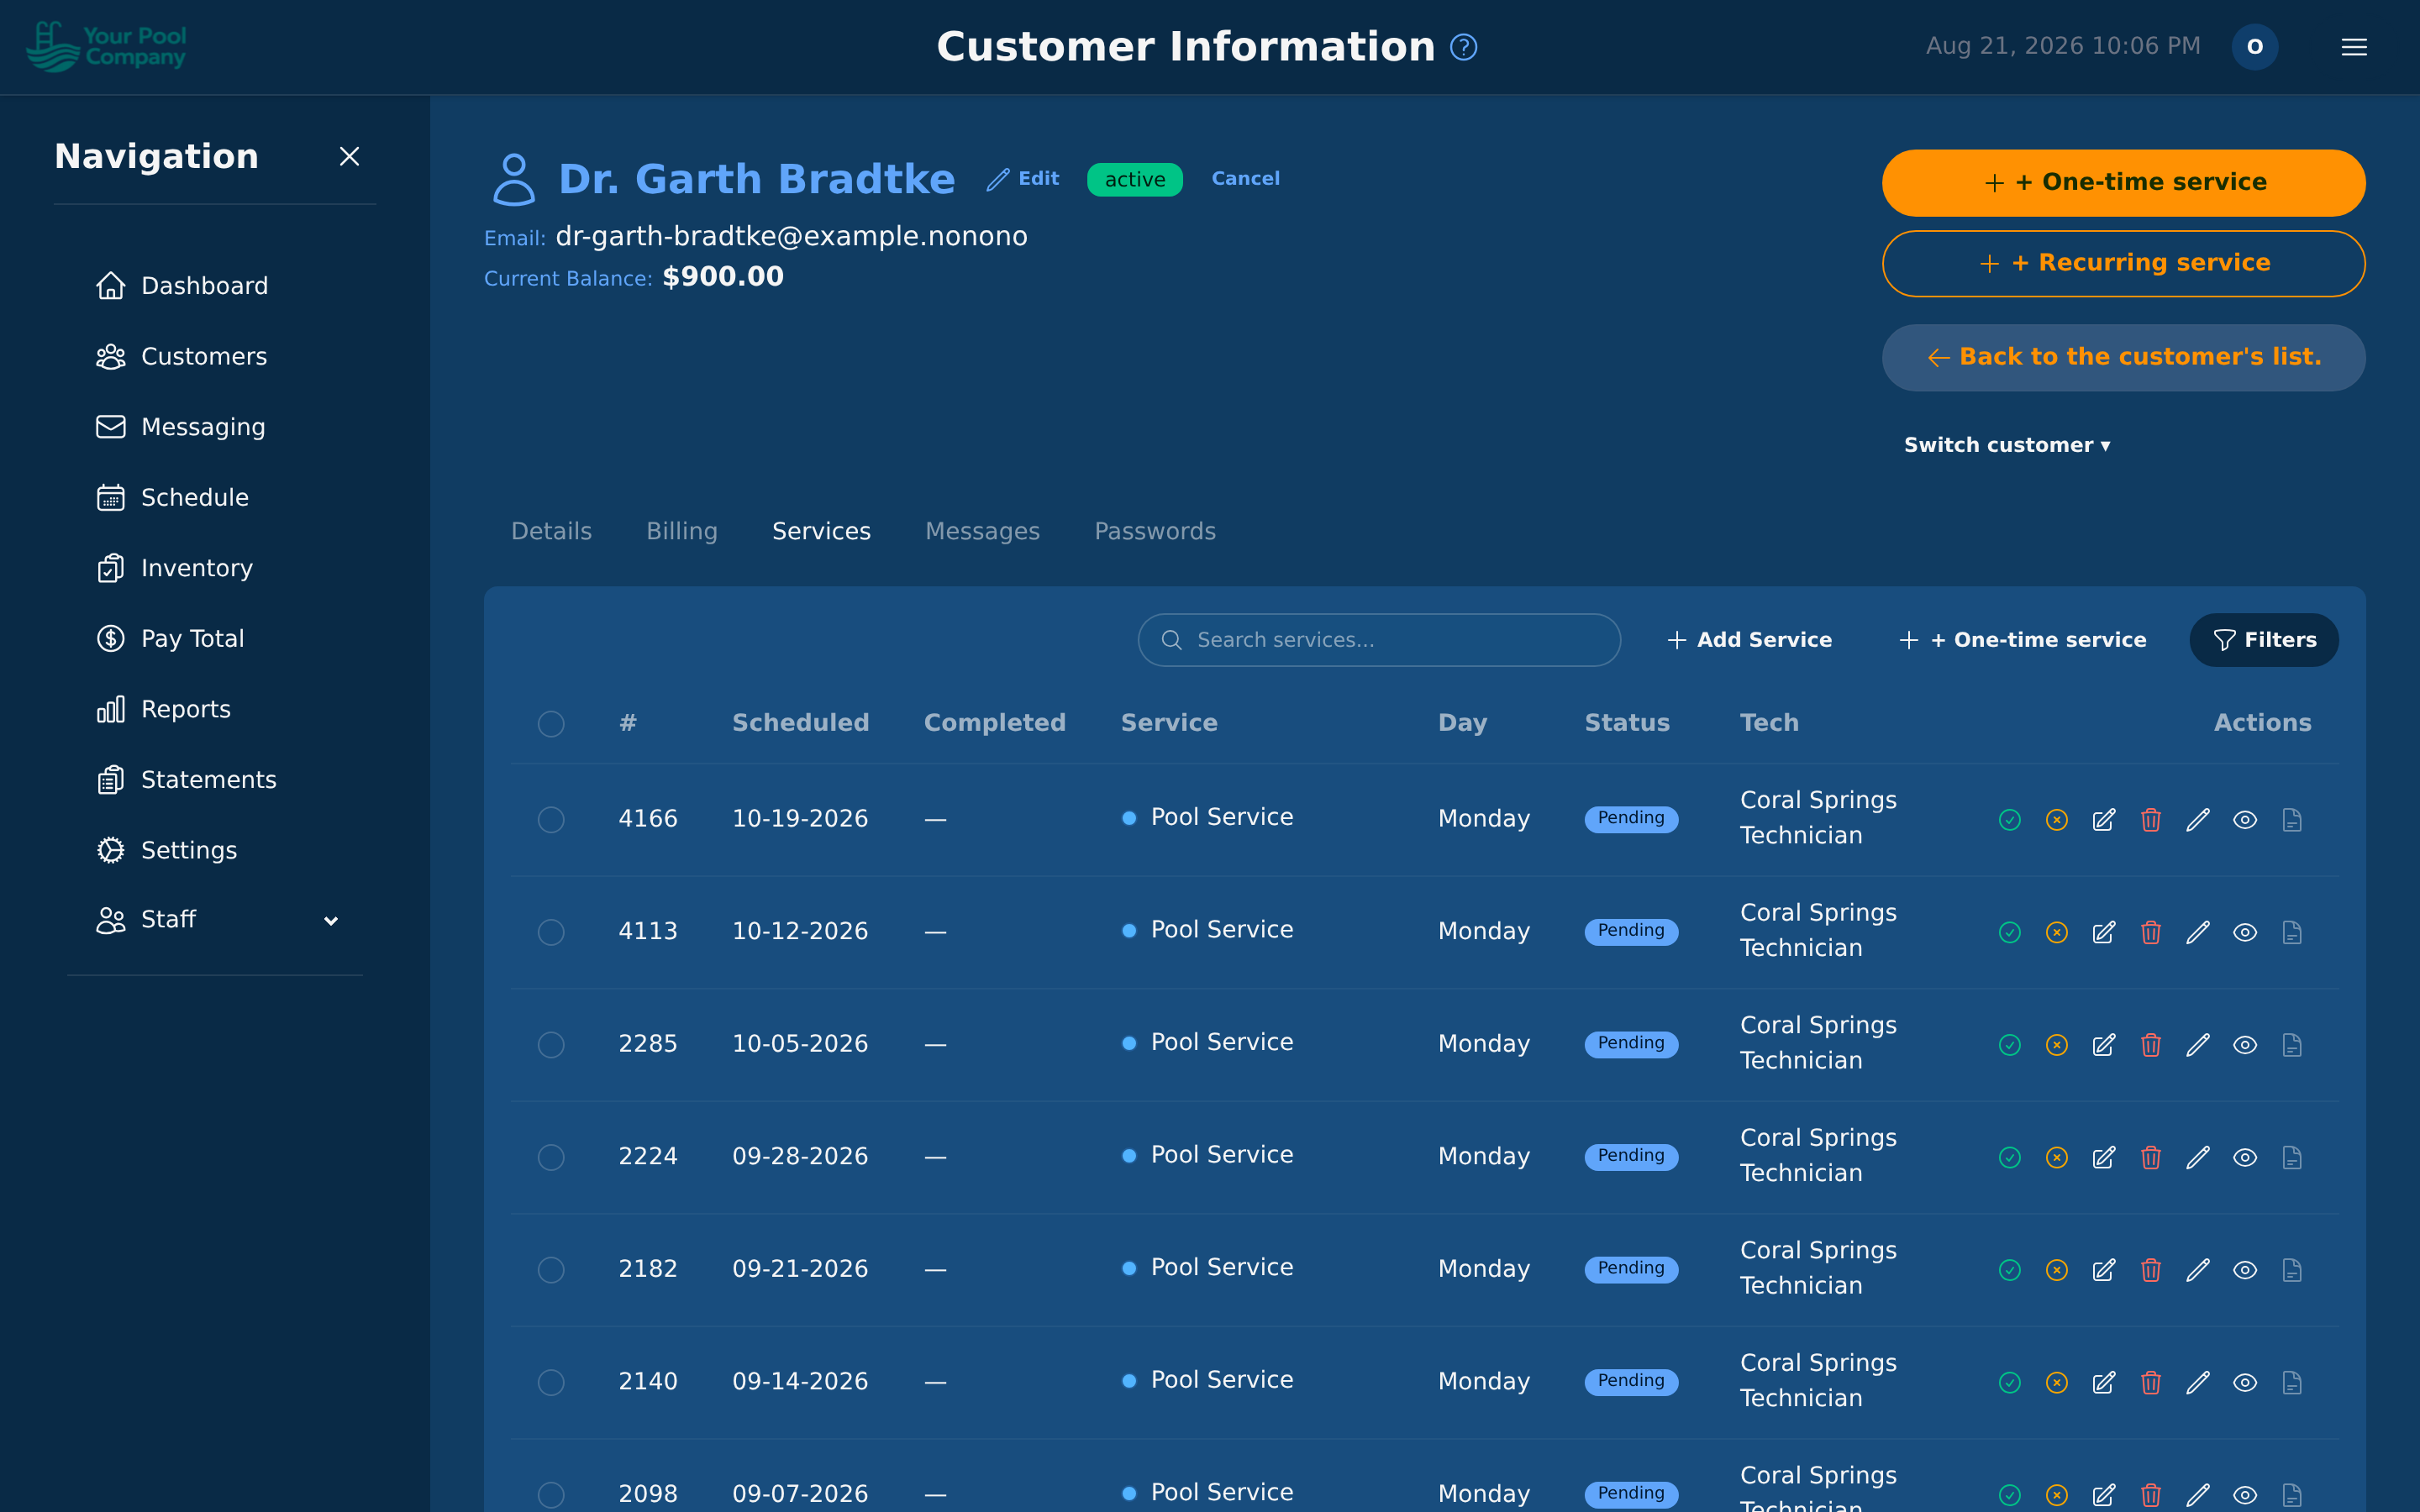Open Customers in the navigation
Viewport: 2420px width, 1512px height.
click(181, 357)
